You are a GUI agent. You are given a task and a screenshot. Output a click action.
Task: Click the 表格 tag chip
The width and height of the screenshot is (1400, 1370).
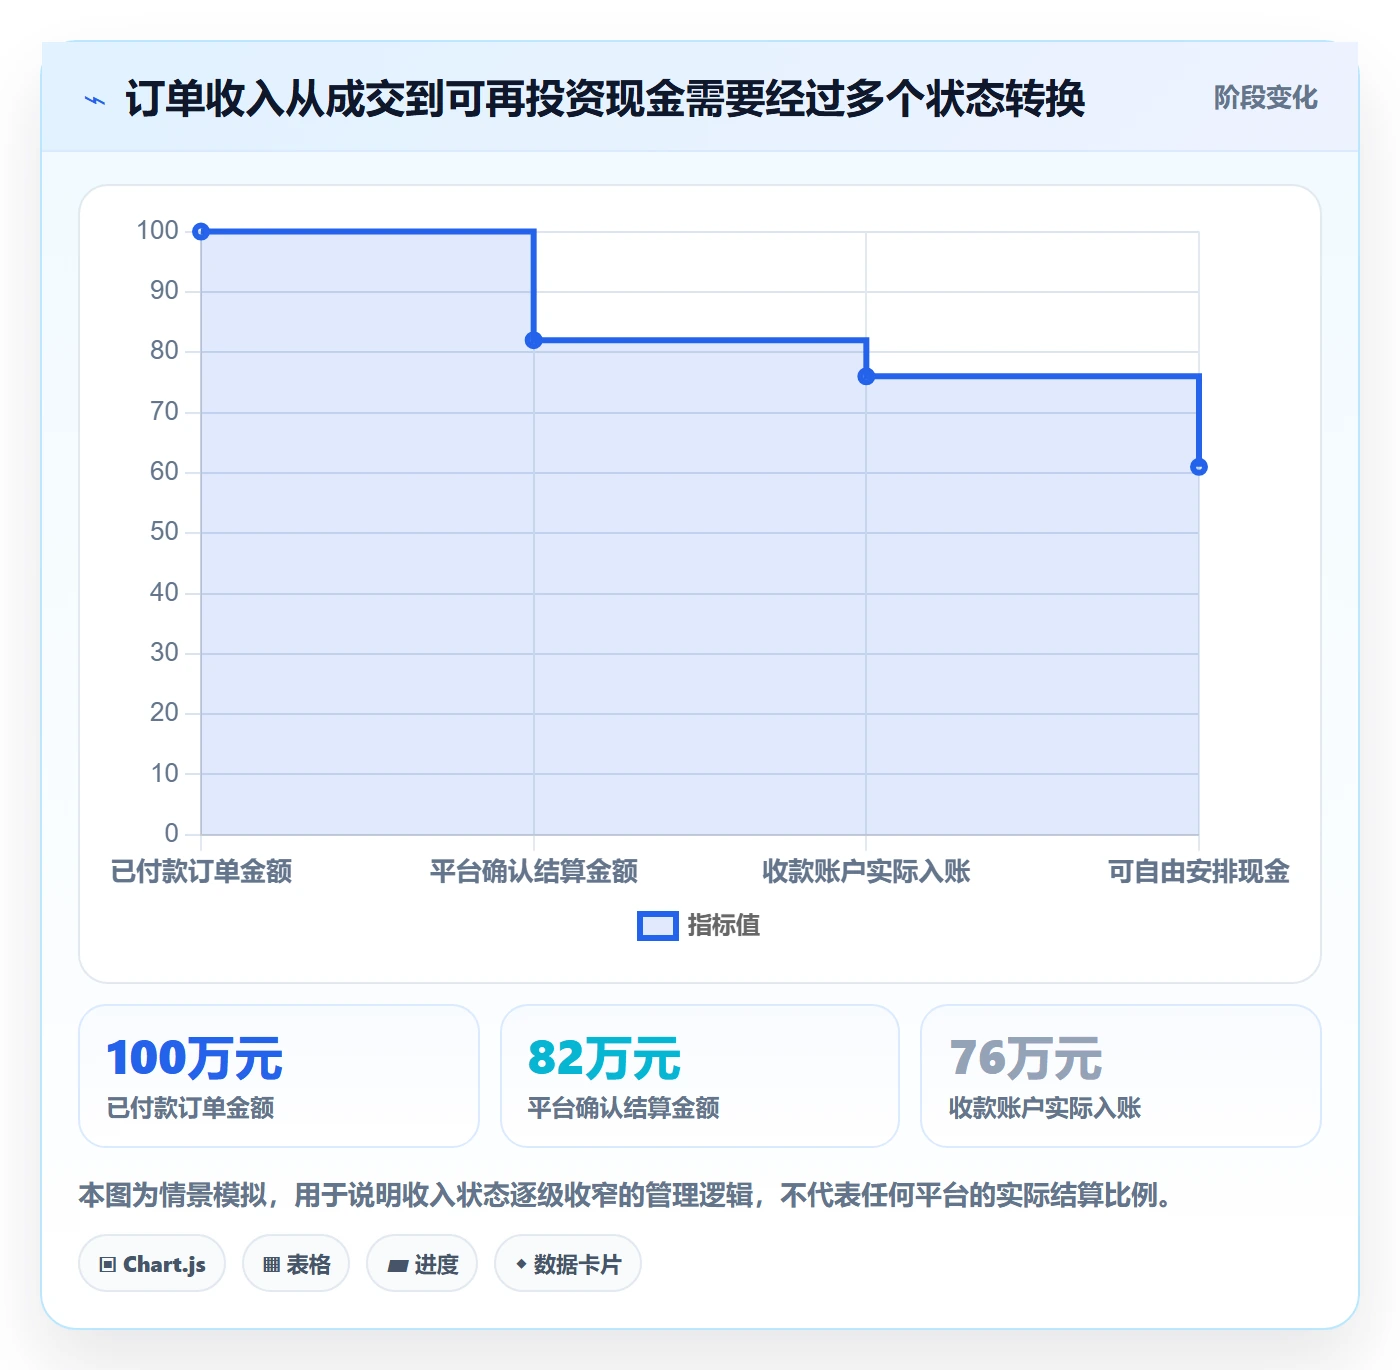[x=296, y=1264]
